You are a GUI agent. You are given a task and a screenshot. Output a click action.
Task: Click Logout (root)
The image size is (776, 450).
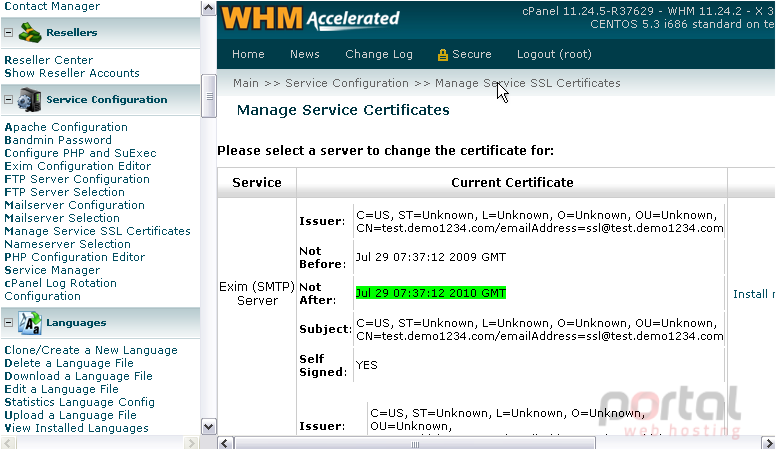pyautogui.click(x=554, y=54)
